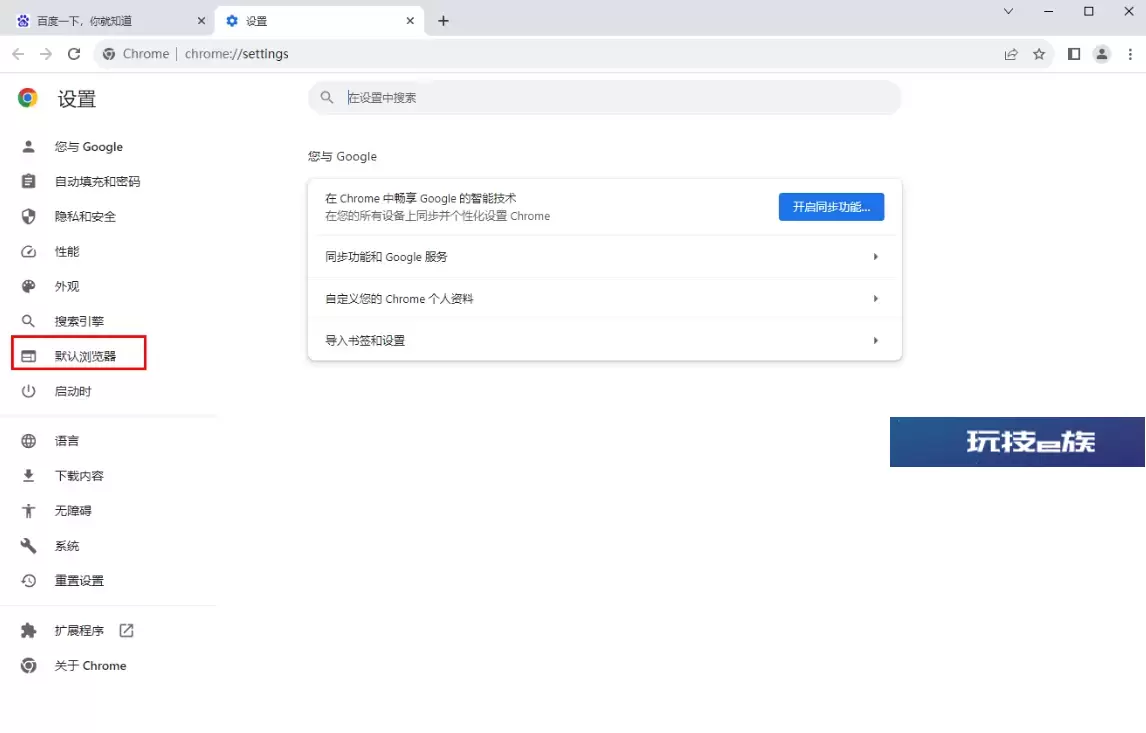Click the 重置设置 history icon
1146x733 pixels.
coord(29,580)
